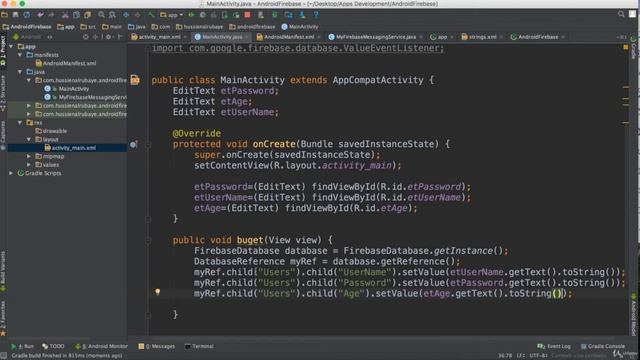Toggle tool window buttons via the bottom-left corner icon
This screenshot has height=360, width=640.
[x=3, y=356]
